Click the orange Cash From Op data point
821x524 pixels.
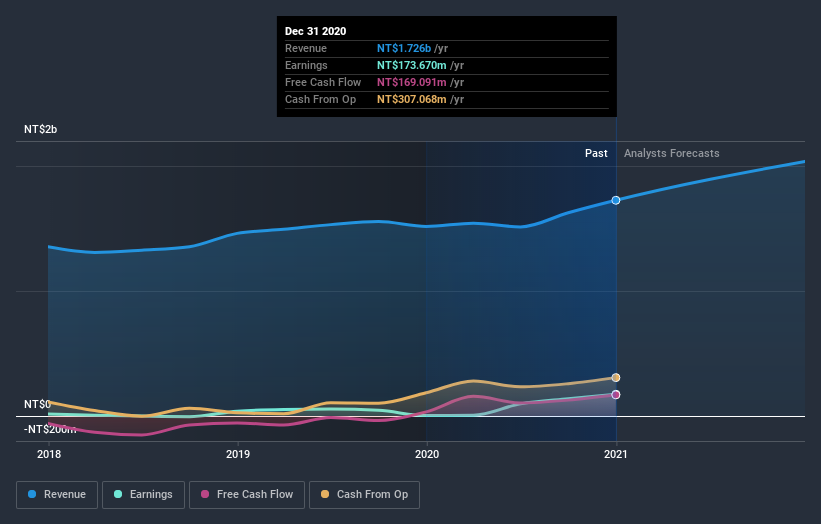(616, 377)
